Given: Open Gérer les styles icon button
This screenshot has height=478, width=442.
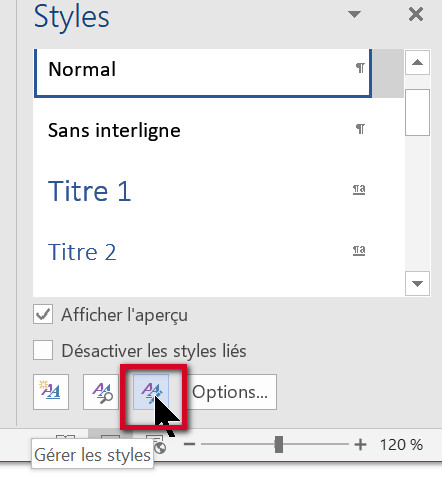Looking at the screenshot, I should pyautogui.click(x=151, y=392).
